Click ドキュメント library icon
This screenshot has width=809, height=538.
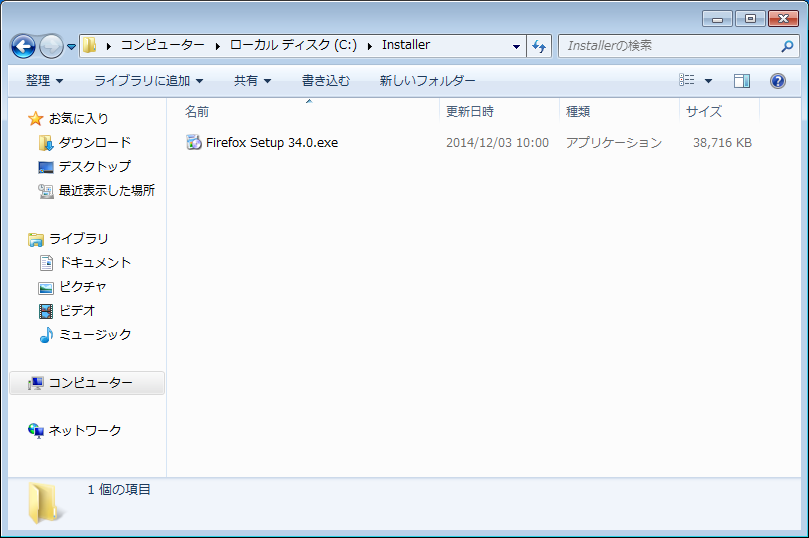tap(46, 263)
